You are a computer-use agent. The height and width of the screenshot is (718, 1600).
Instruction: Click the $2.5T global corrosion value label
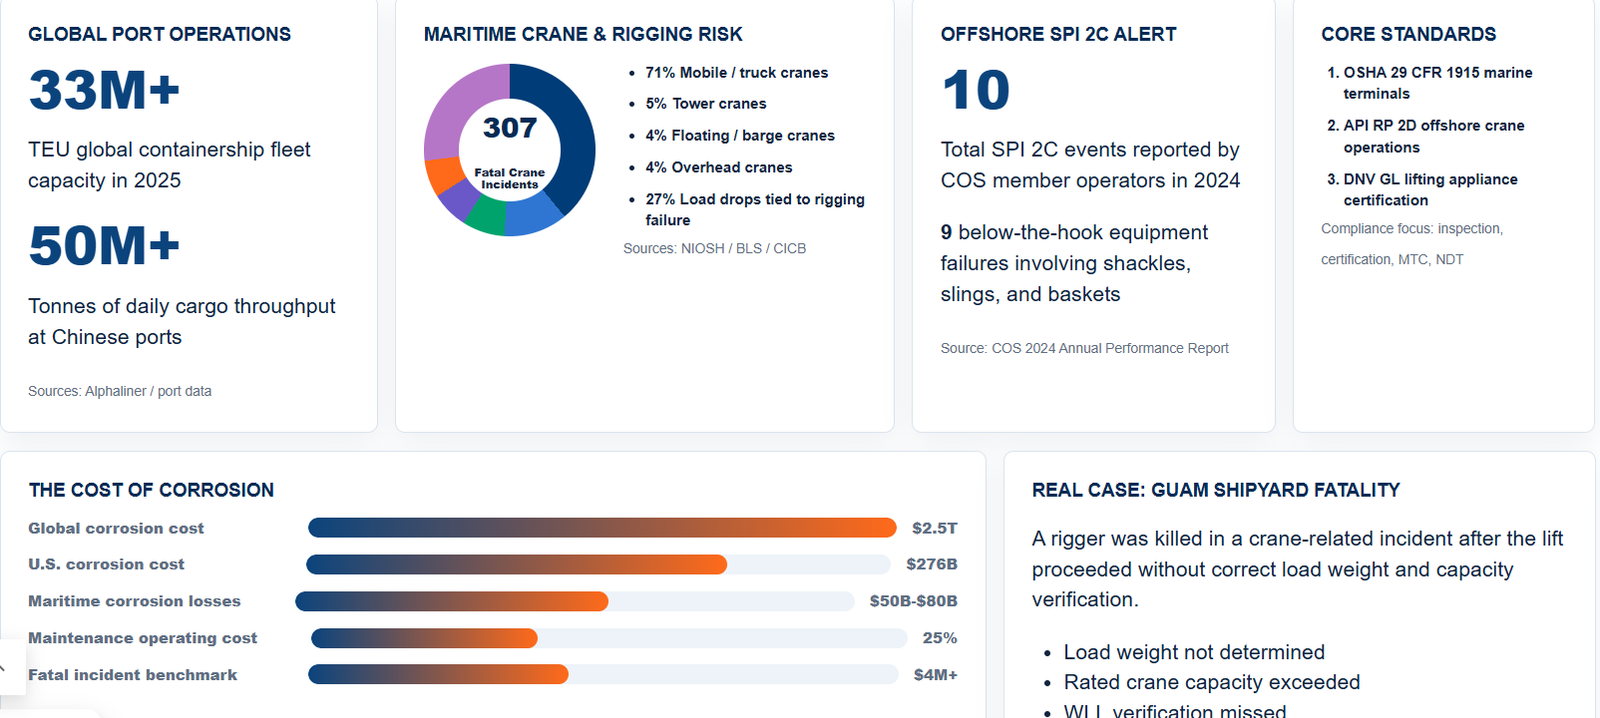pos(934,528)
